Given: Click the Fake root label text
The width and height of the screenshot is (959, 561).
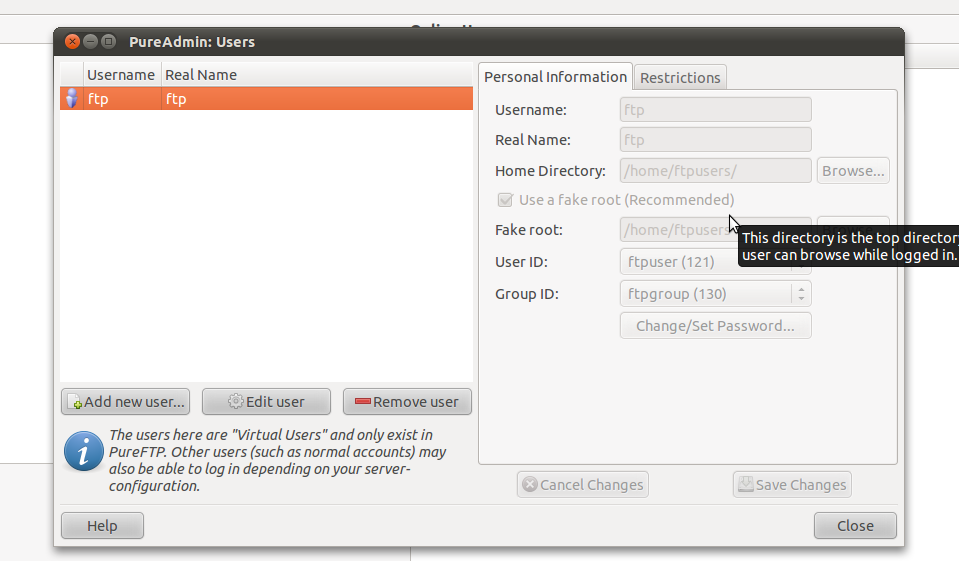Looking at the screenshot, I should click(x=528, y=230).
